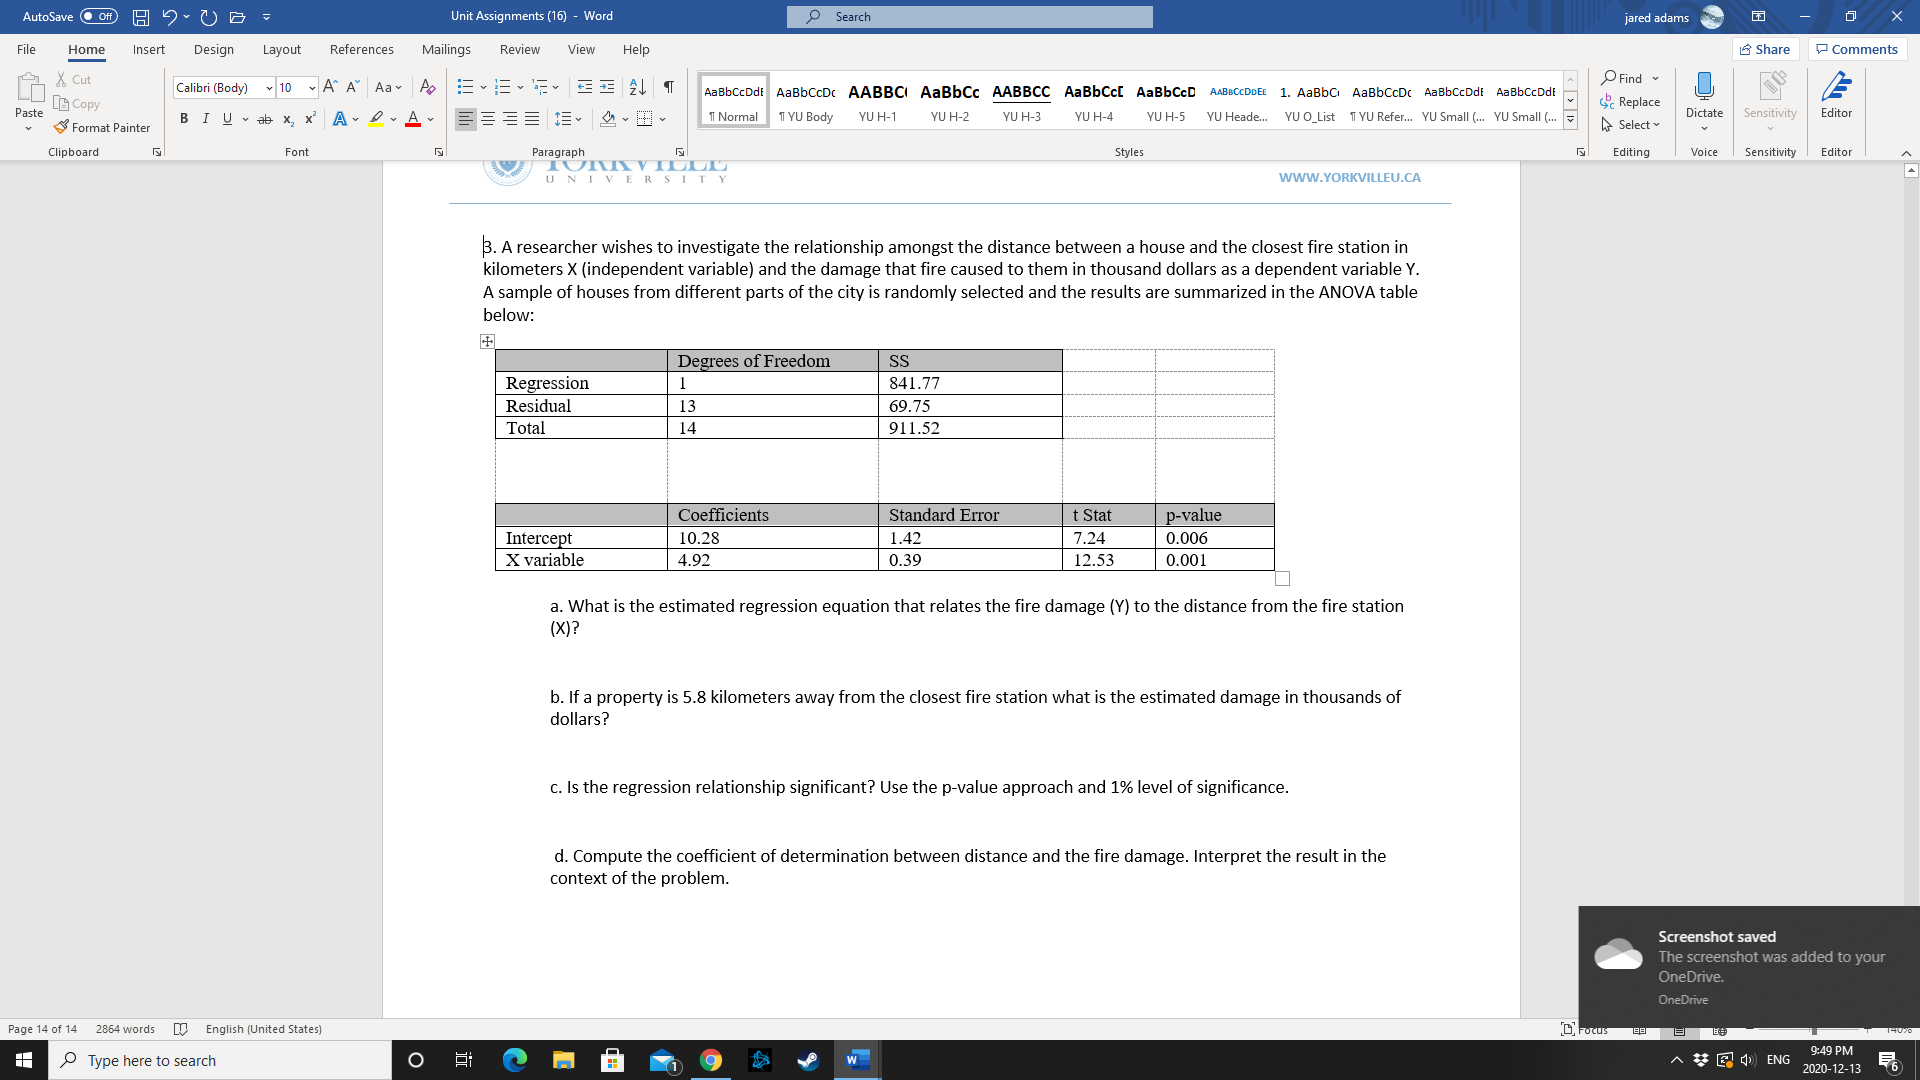
Task: Start Dictate voice typing
Action: 1703,95
